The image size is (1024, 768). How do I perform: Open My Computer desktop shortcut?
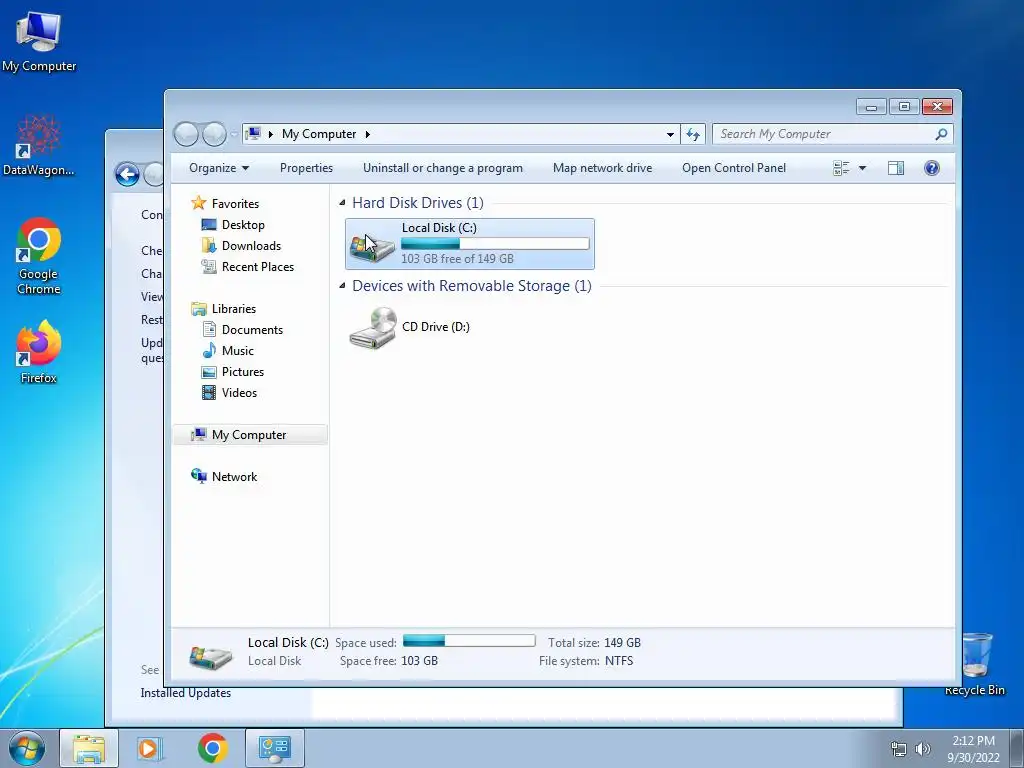(x=39, y=42)
